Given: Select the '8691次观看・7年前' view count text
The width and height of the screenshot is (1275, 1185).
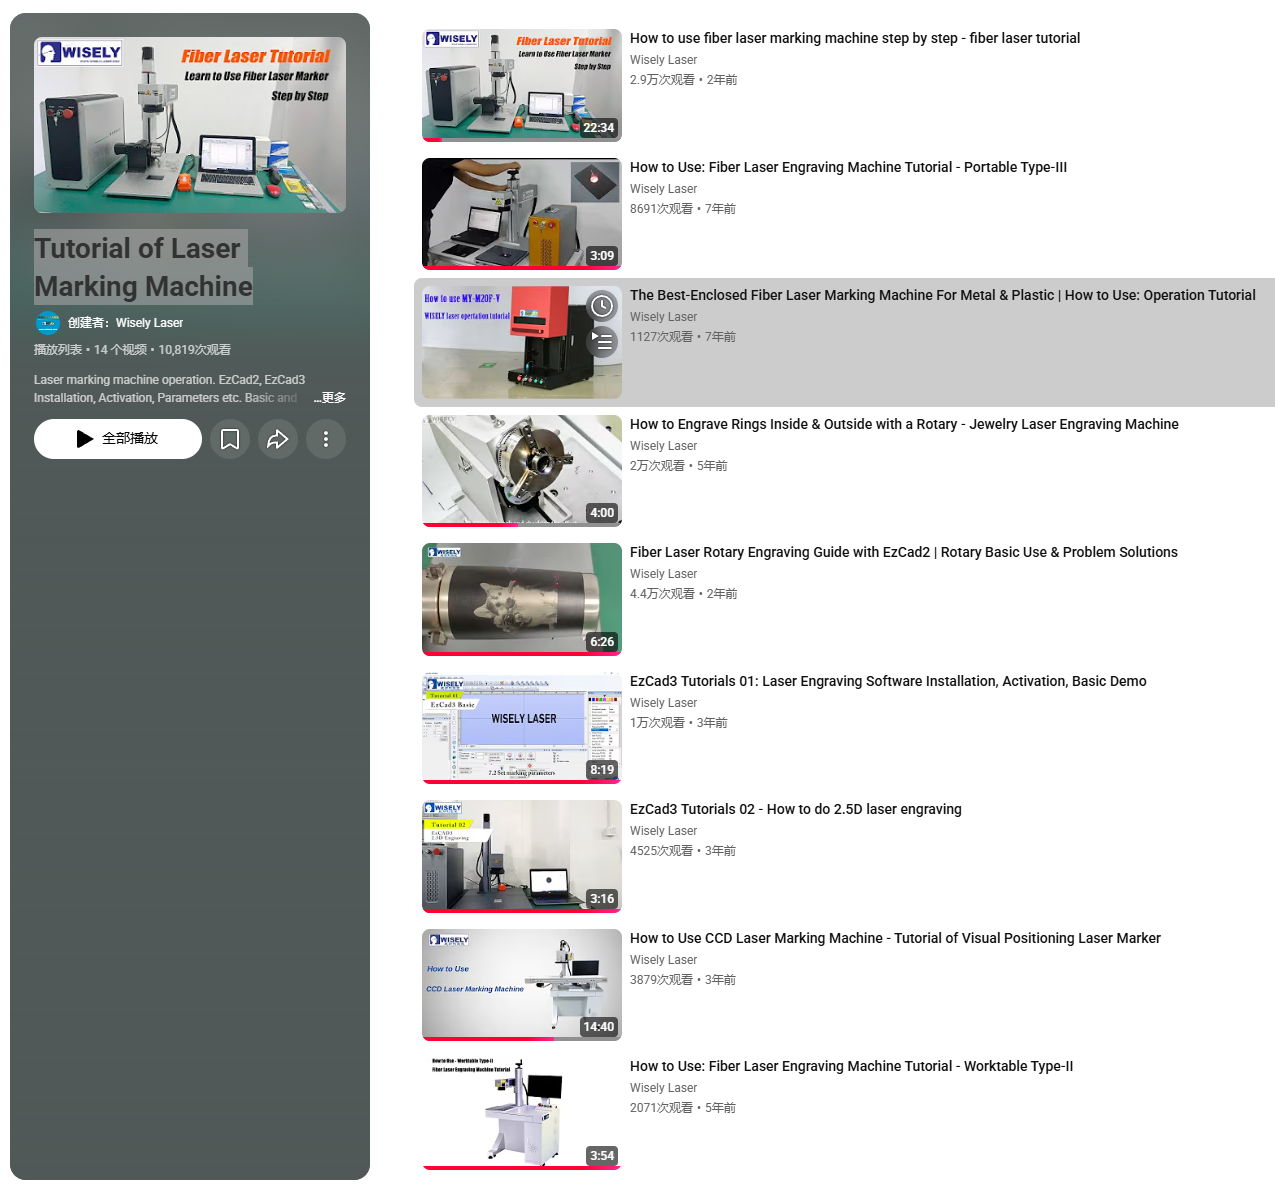Looking at the screenshot, I should tap(683, 209).
